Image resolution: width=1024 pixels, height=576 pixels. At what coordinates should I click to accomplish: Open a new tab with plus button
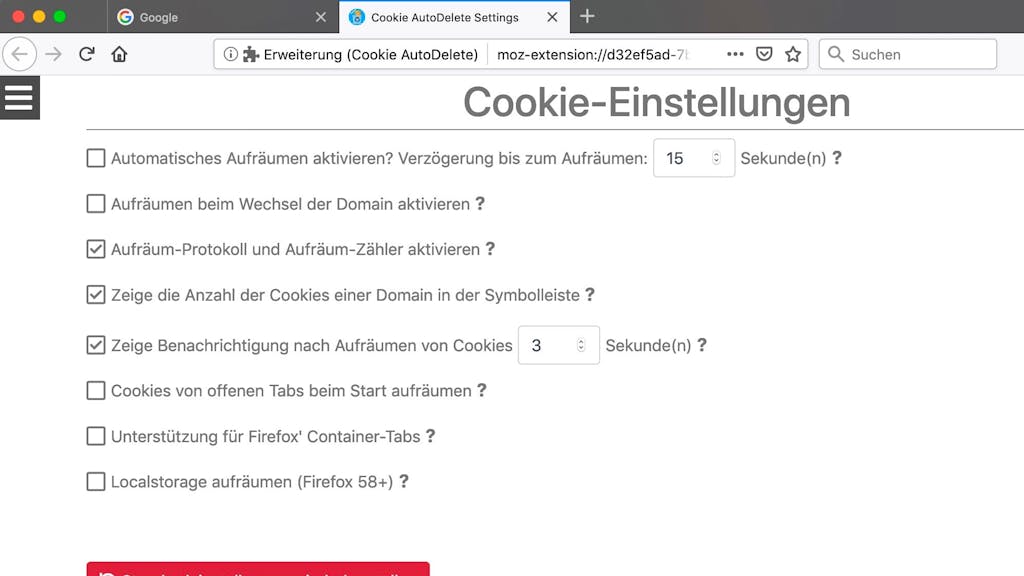click(587, 16)
